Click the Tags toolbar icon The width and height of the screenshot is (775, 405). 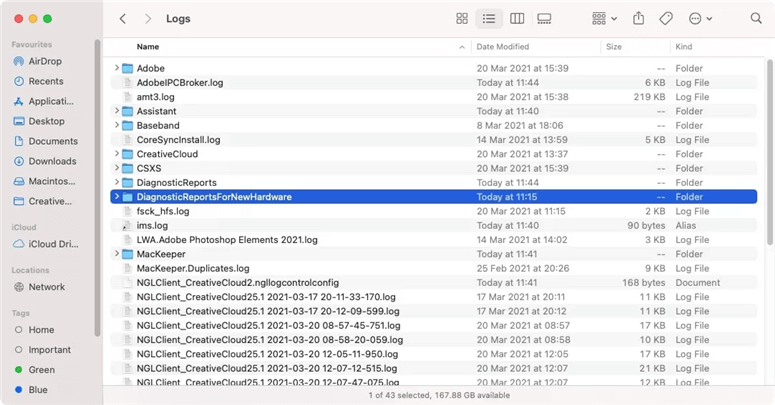click(666, 19)
